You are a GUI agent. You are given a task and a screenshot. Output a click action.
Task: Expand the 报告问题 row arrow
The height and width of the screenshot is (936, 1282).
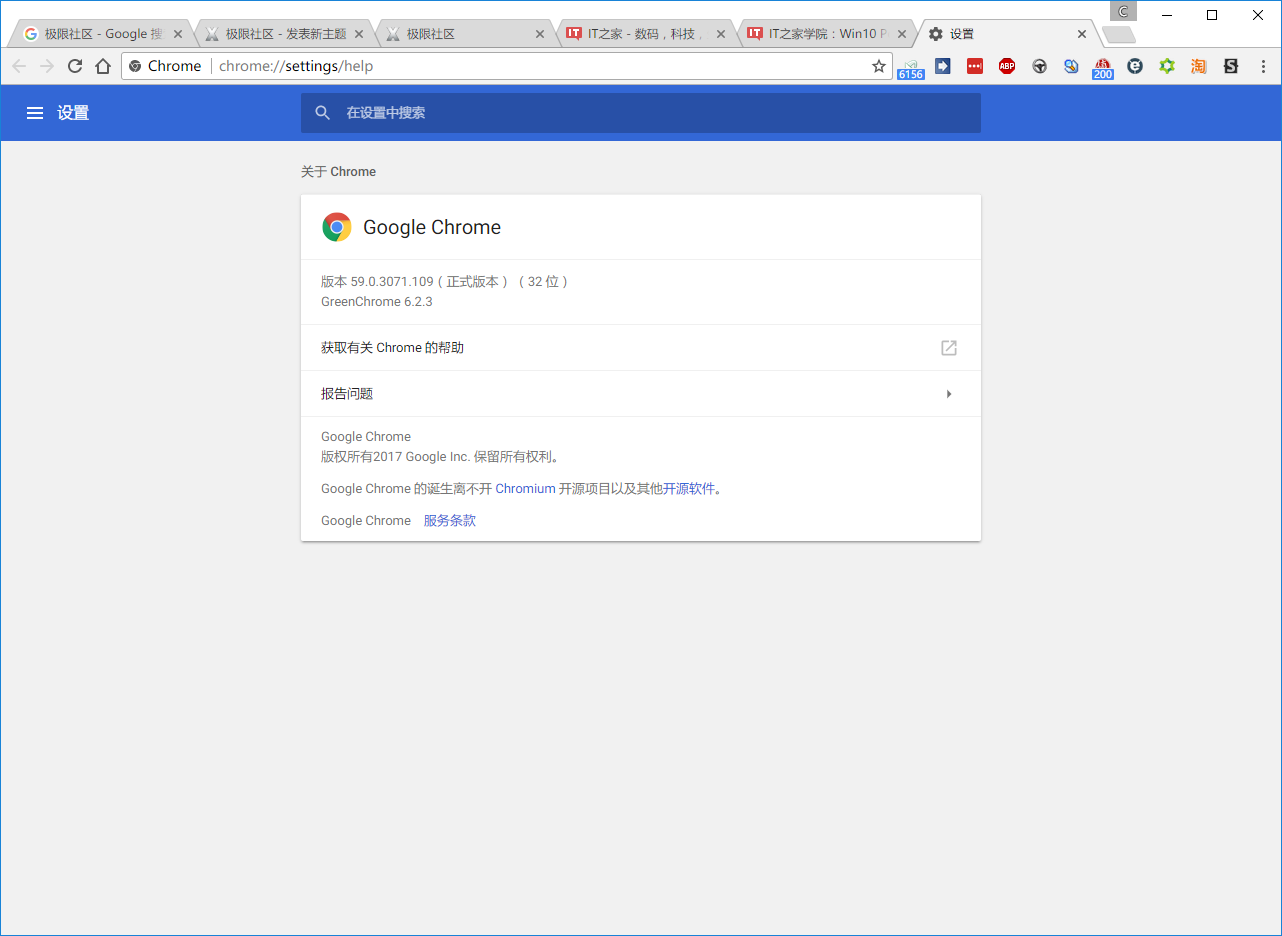click(x=949, y=394)
